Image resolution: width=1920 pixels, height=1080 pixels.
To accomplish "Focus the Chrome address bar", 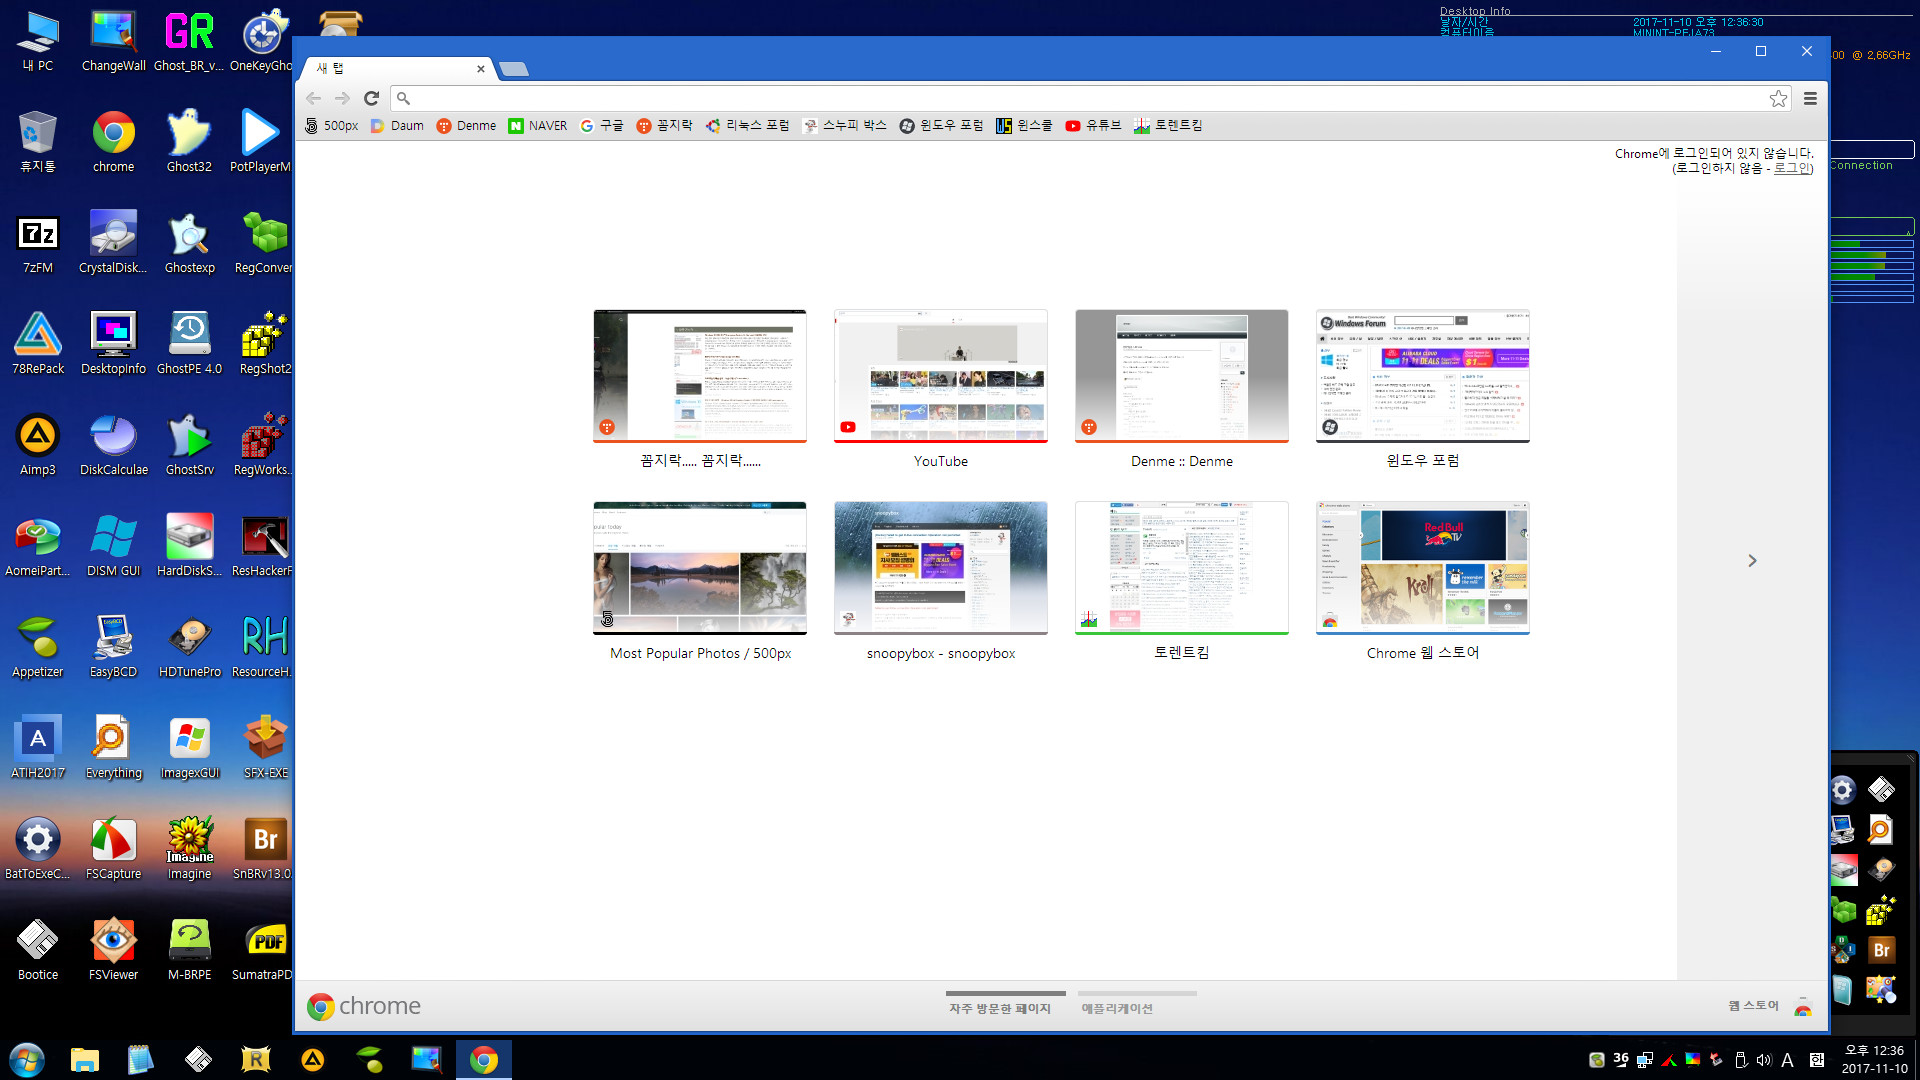I will pyautogui.click(x=1080, y=98).
